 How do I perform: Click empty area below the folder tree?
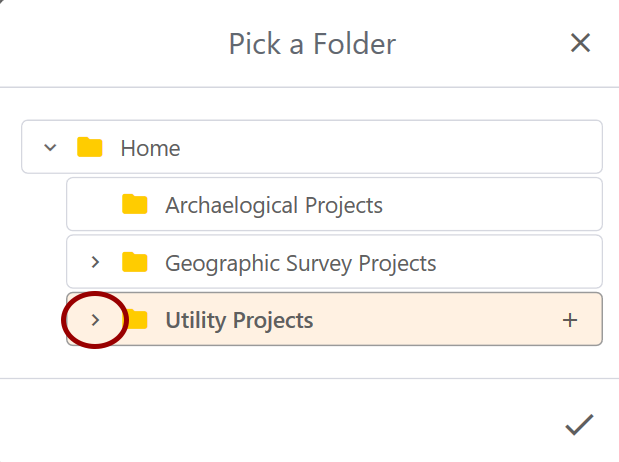click(x=310, y=362)
